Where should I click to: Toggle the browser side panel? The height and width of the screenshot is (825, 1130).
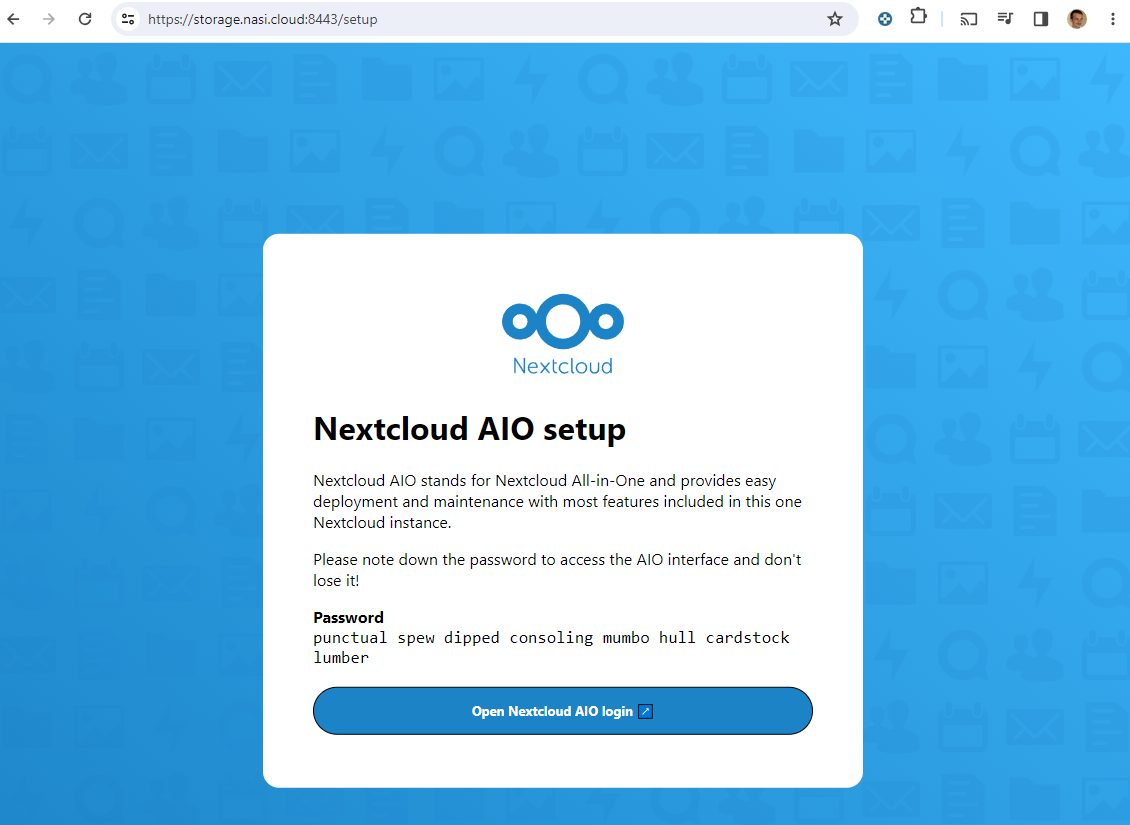1041,19
